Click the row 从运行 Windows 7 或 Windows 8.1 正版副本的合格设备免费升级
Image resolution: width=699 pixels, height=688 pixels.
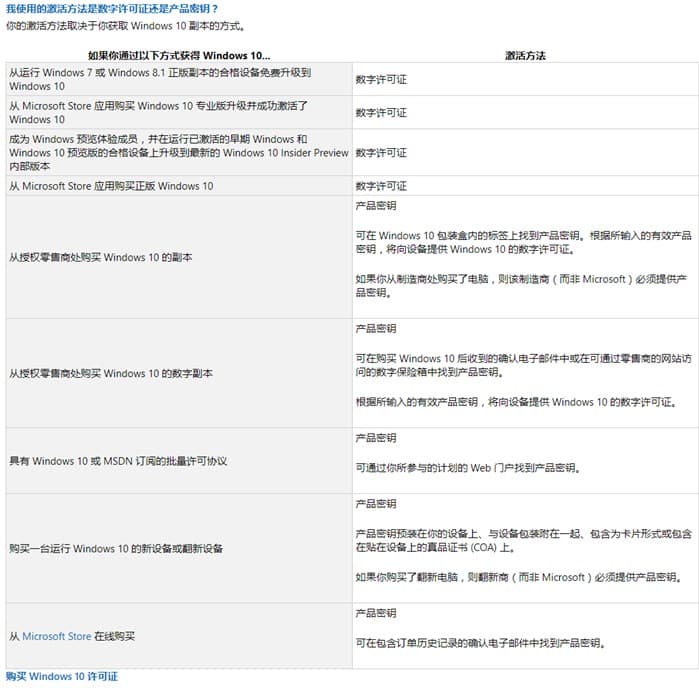179,79
